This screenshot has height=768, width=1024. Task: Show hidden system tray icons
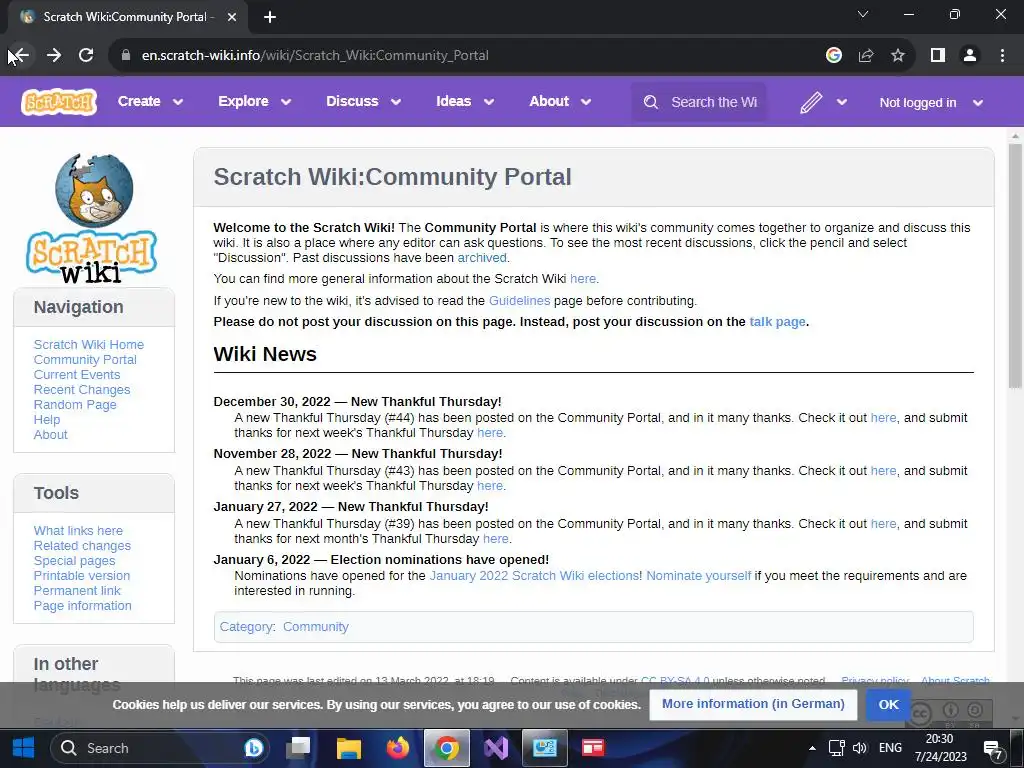[x=812, y=748]
